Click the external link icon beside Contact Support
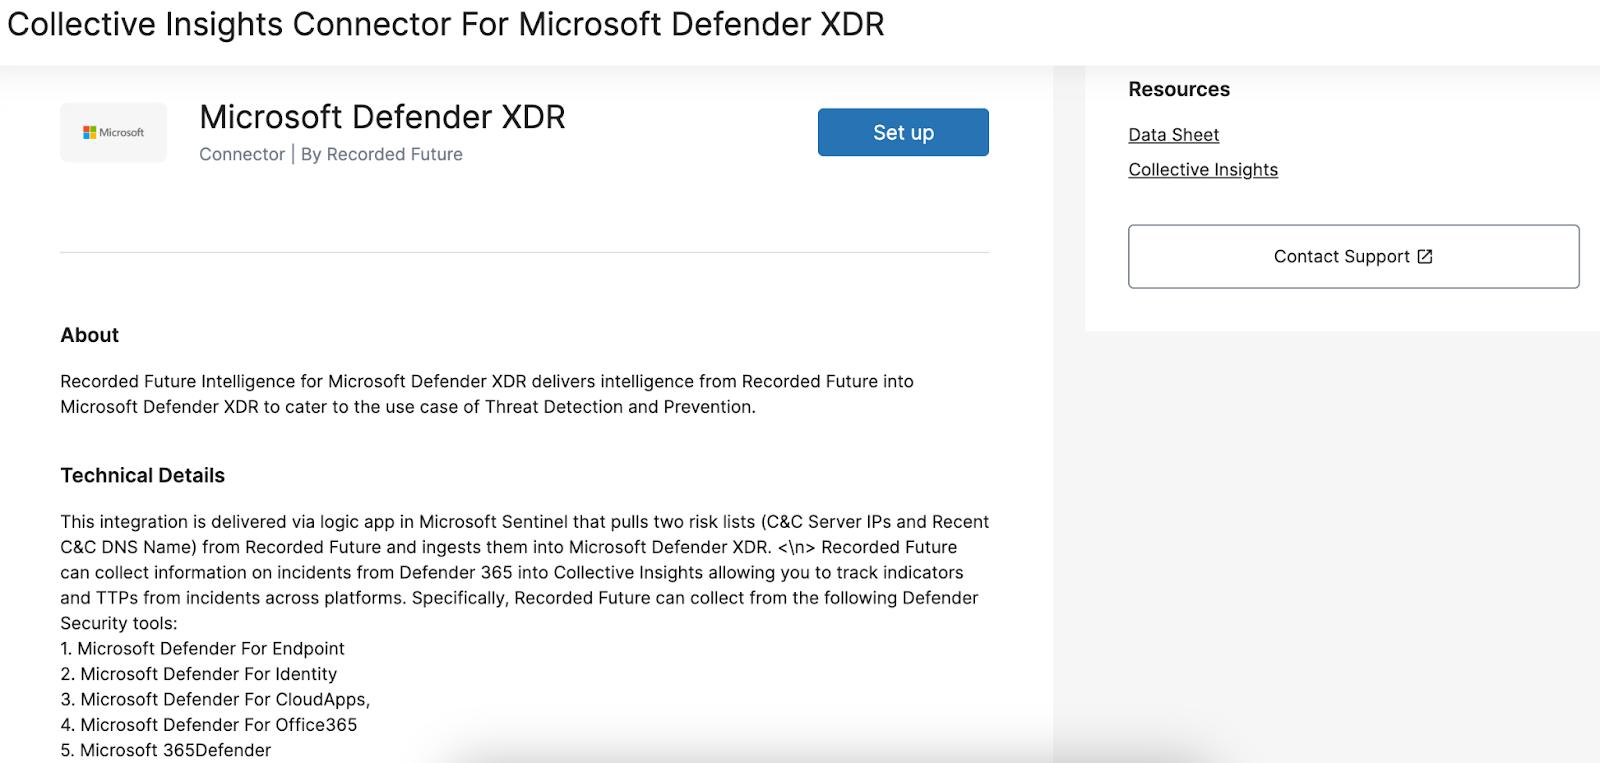This screenshot has height=763, width=1600. [x=1425, y=257]
